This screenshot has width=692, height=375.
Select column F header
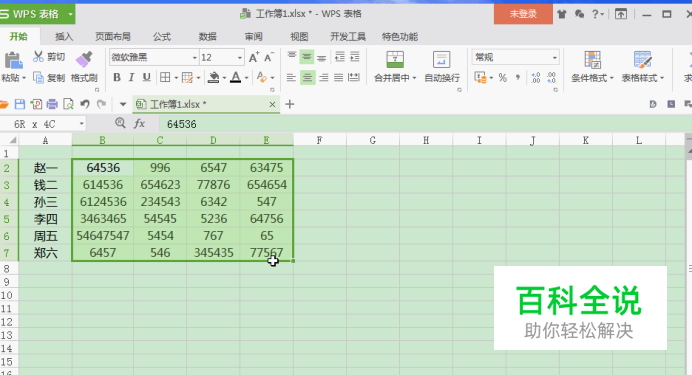pyautogui.click(x=320, y=140)
